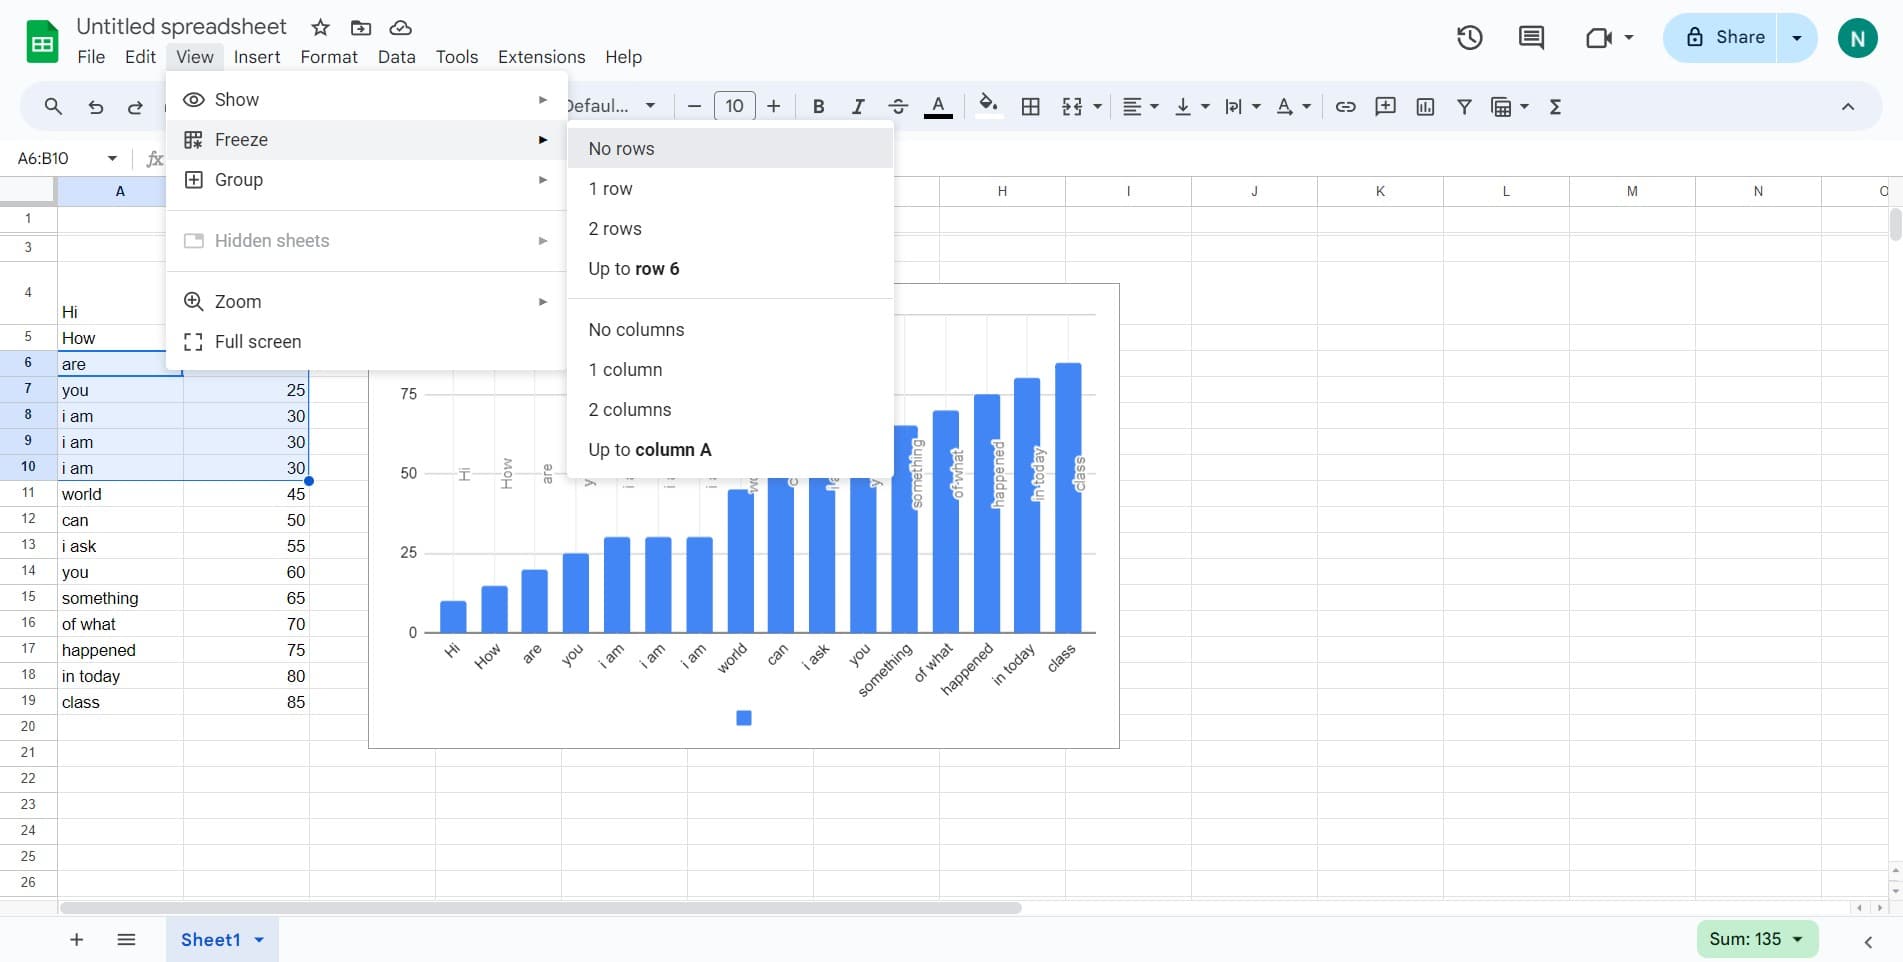The image size is (1903, 962).
Task: Click the insert chart icon
Action: tap(1425, 107)
